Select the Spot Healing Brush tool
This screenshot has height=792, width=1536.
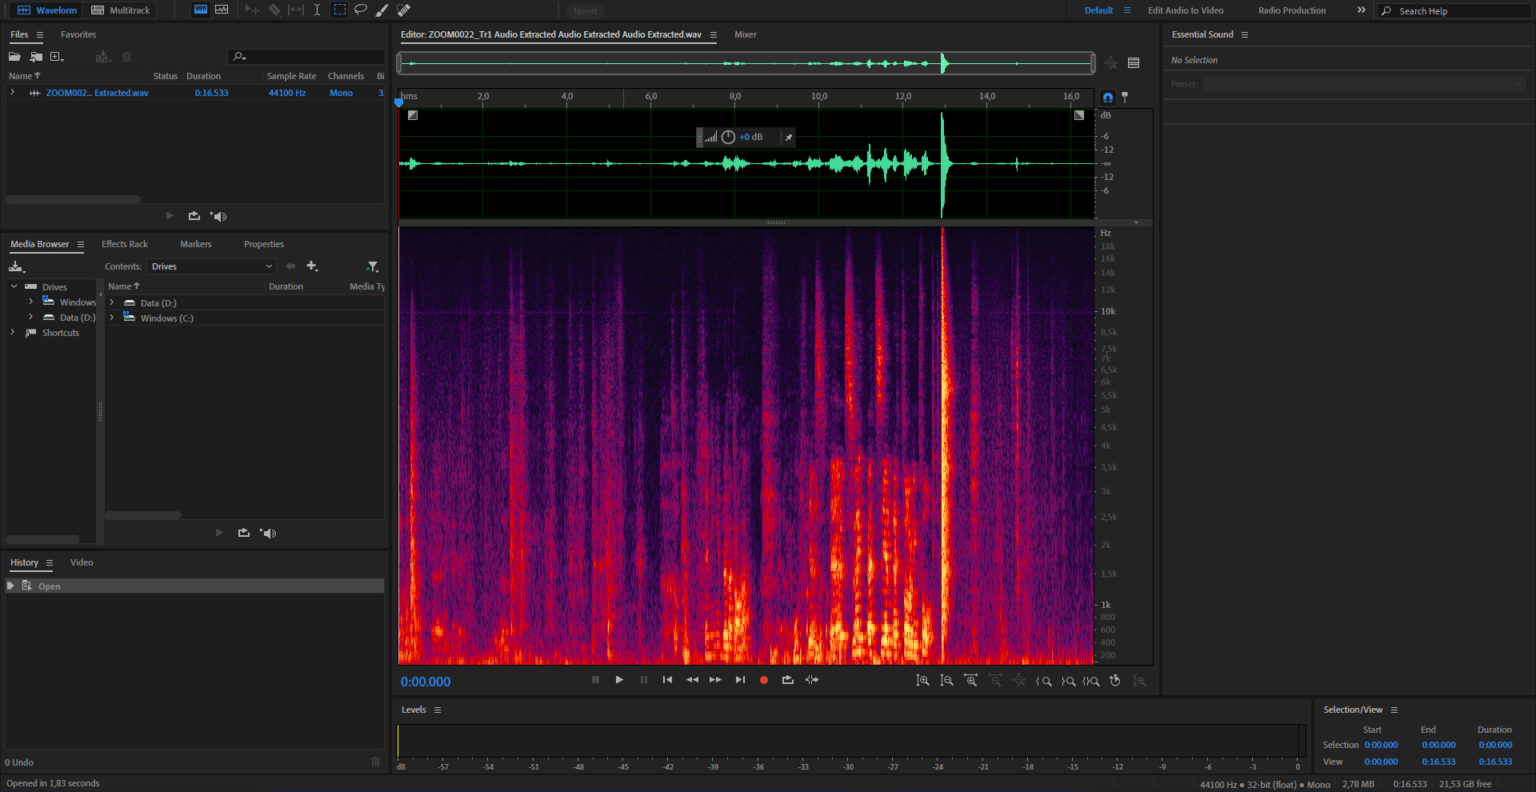point(402,9)
